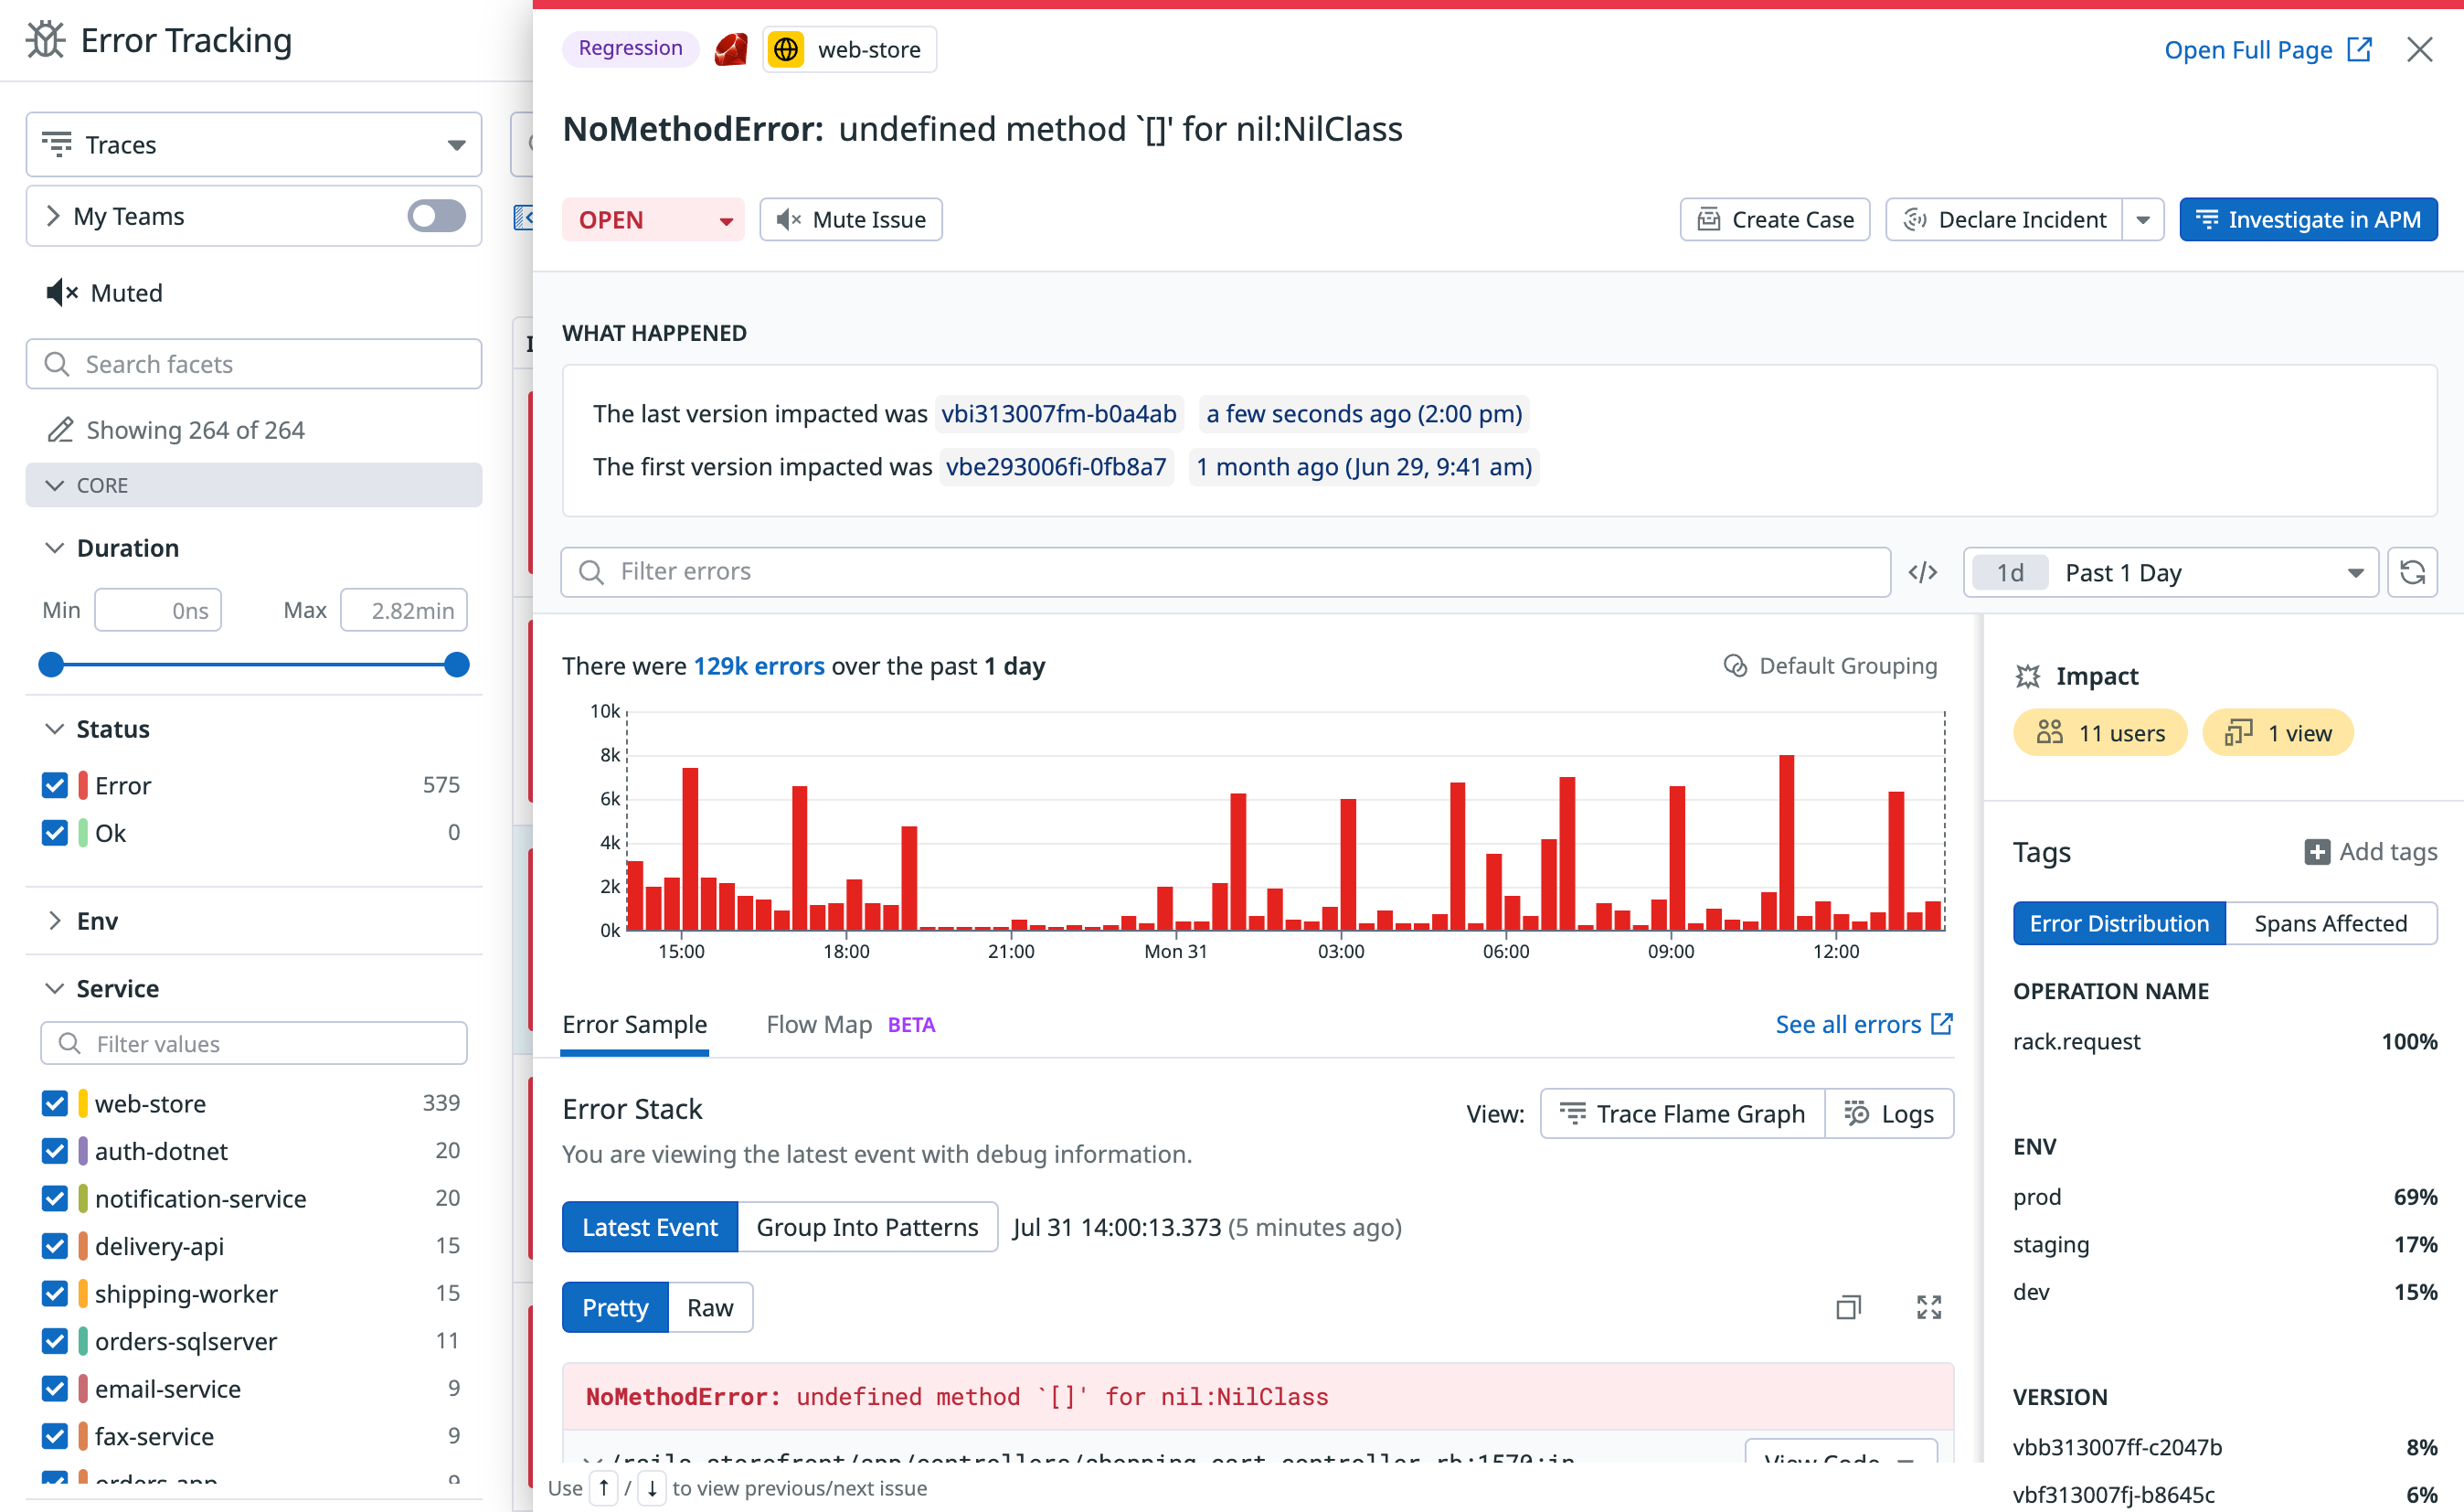Image resolution: width=2464 pixels, height=1512 pixels.
Task: Expand error stack to fullscreen icon
Action: (x=1928, y=1307)
